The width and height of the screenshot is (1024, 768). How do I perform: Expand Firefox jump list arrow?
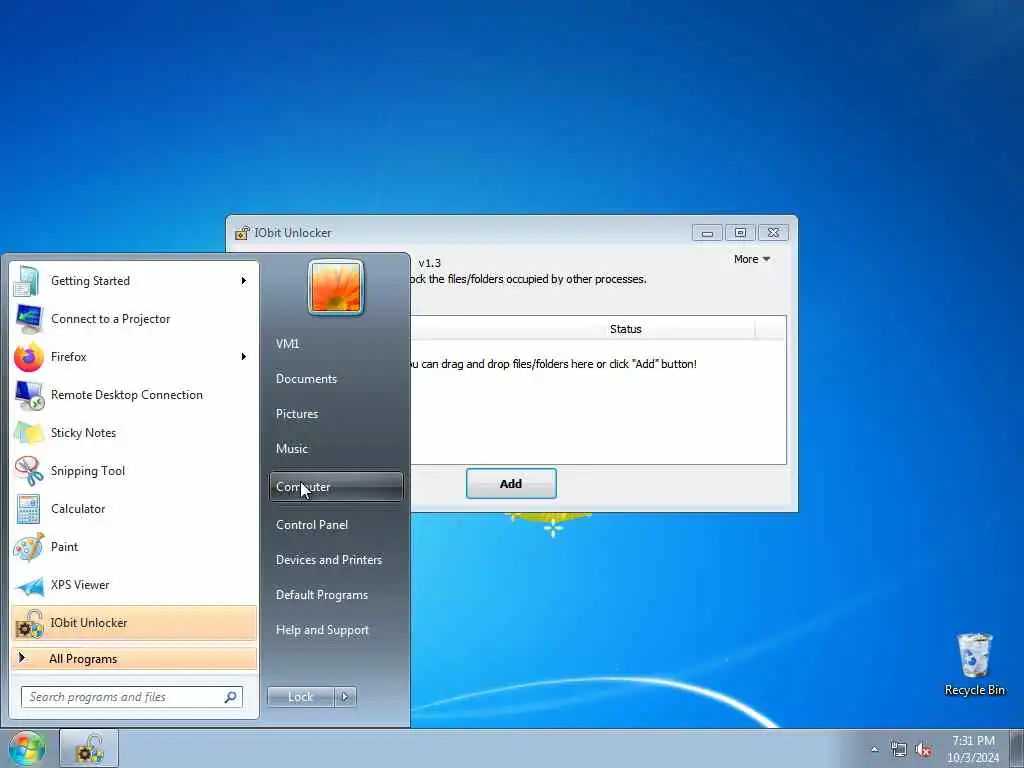244,357
